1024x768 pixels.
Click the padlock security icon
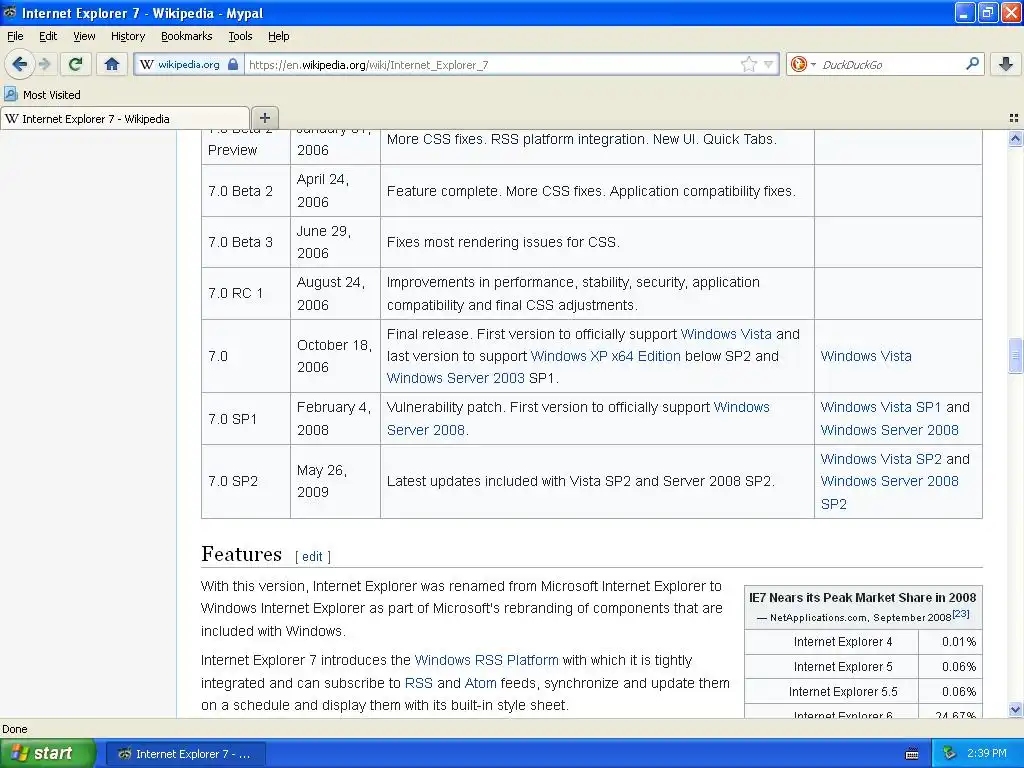pos(233,65)
